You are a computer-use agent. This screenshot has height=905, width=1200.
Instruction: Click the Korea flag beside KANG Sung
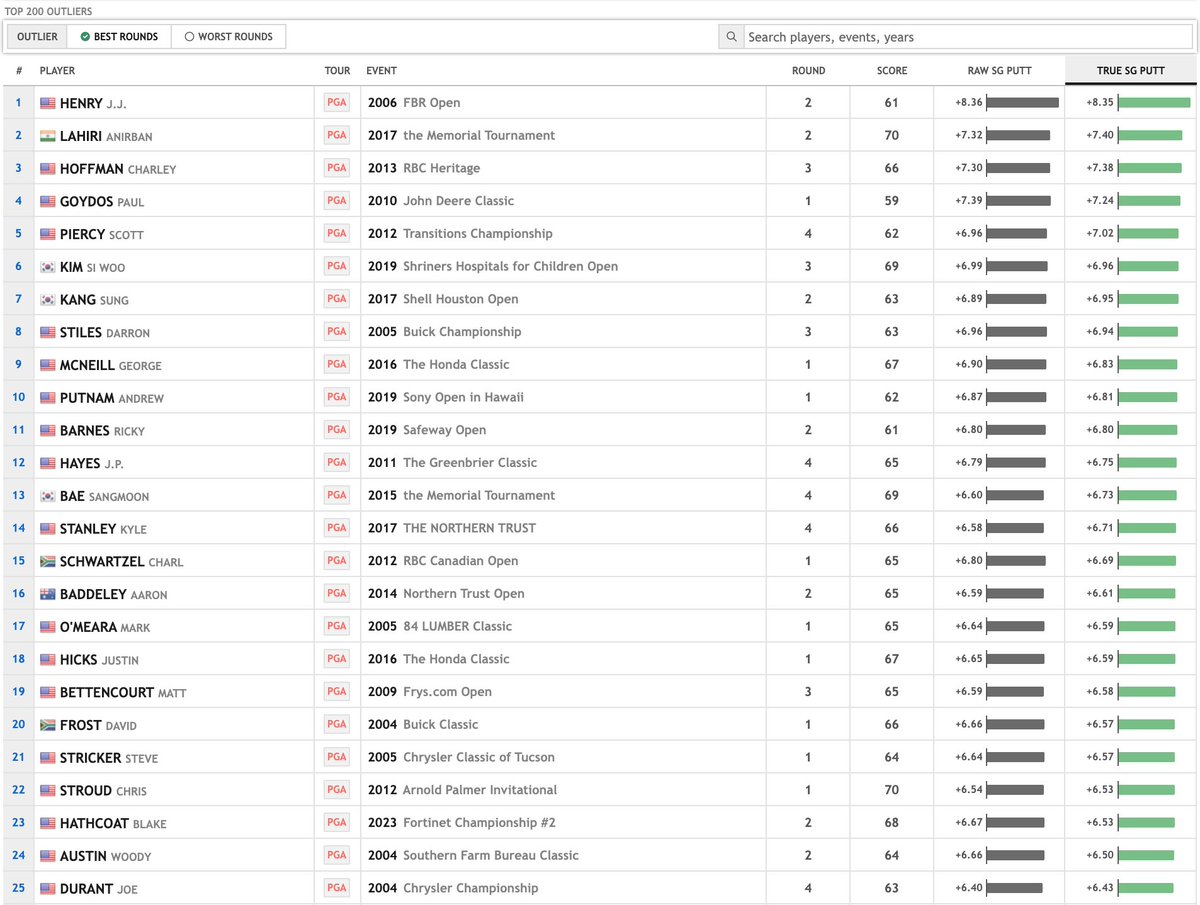point(48,300)
